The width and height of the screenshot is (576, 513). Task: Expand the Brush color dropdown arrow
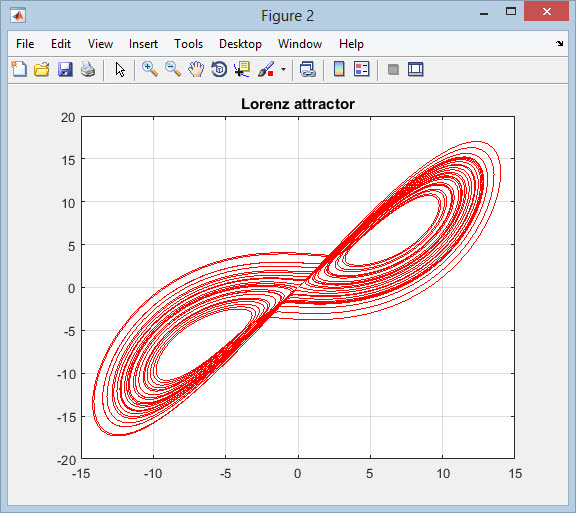283,69
